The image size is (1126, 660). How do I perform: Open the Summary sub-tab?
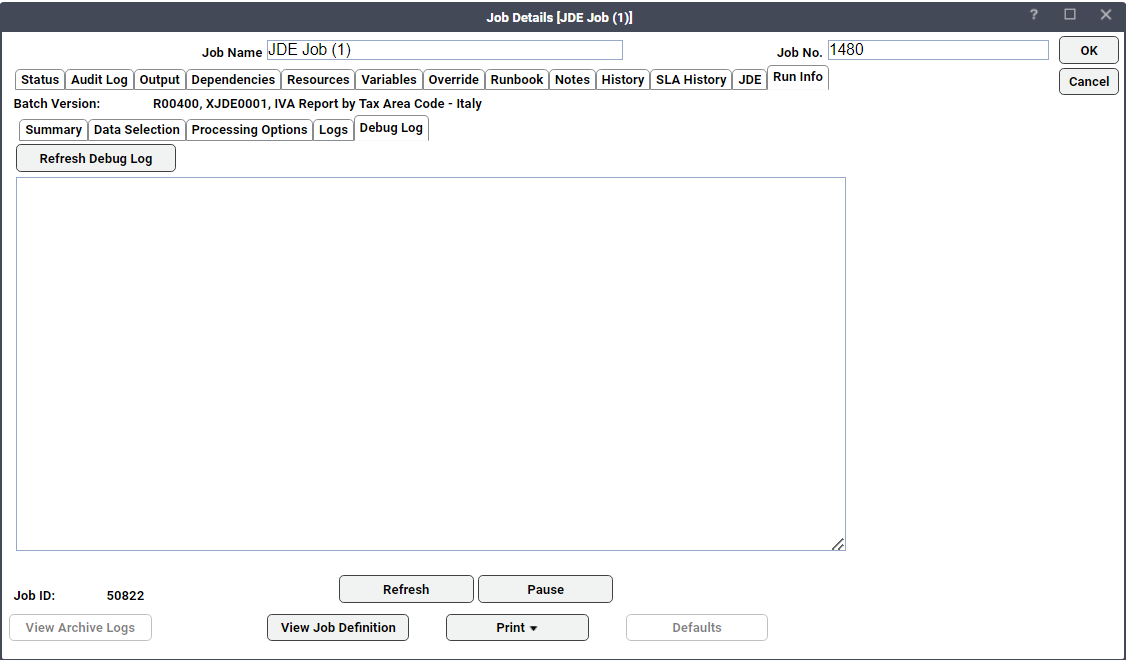pyautogui.click(x=53, y=130)
